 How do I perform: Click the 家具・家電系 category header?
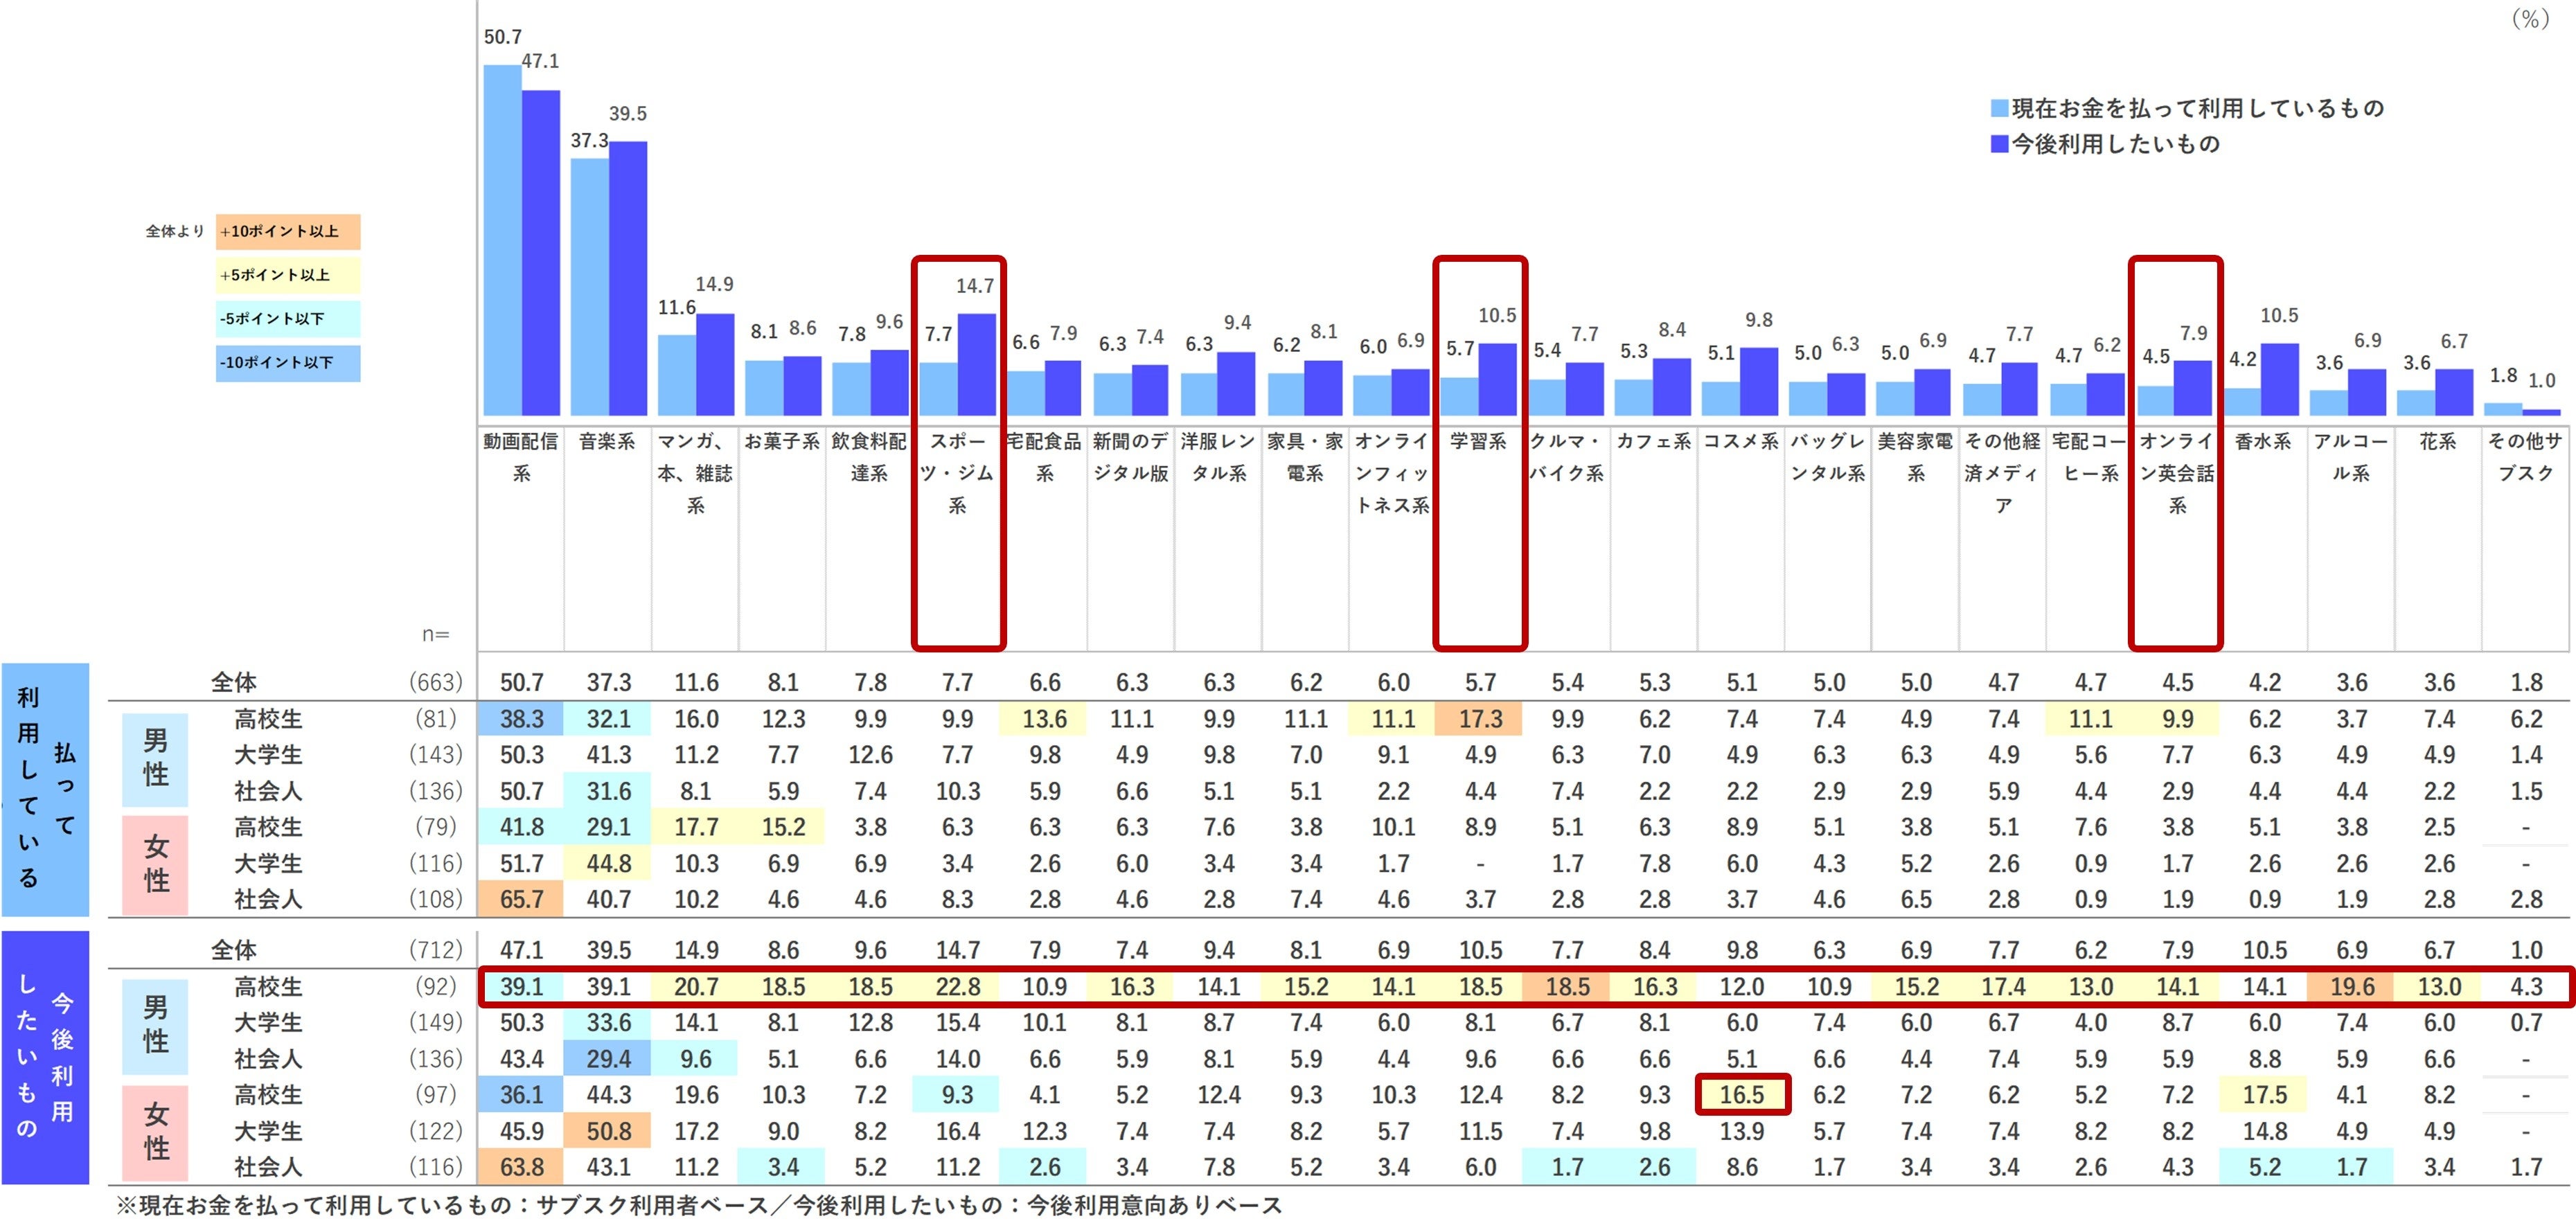click(1305, 457)
